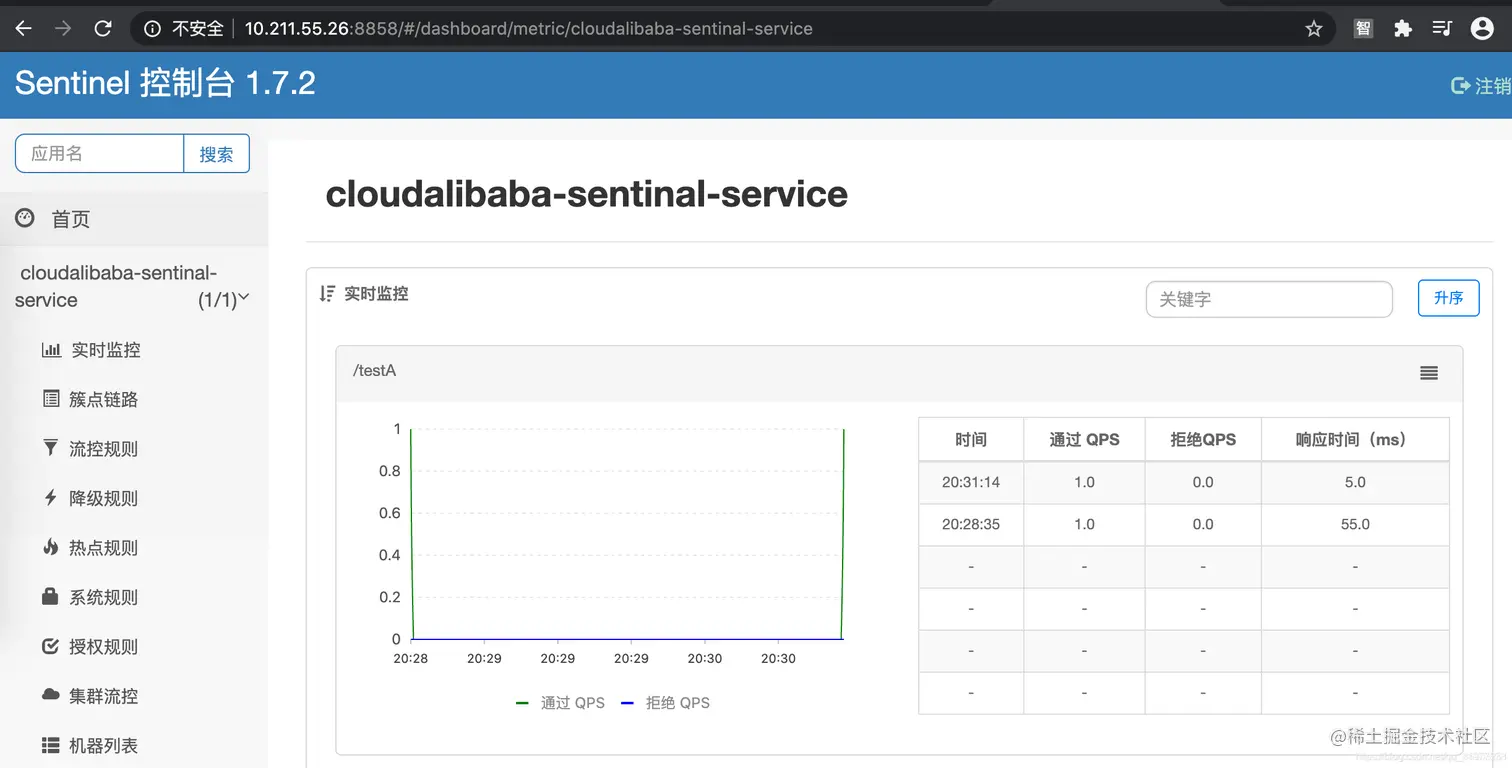Click the 智 extension icon
The height and width of the screenshot is (768, 1512).
coord(1363,29)
